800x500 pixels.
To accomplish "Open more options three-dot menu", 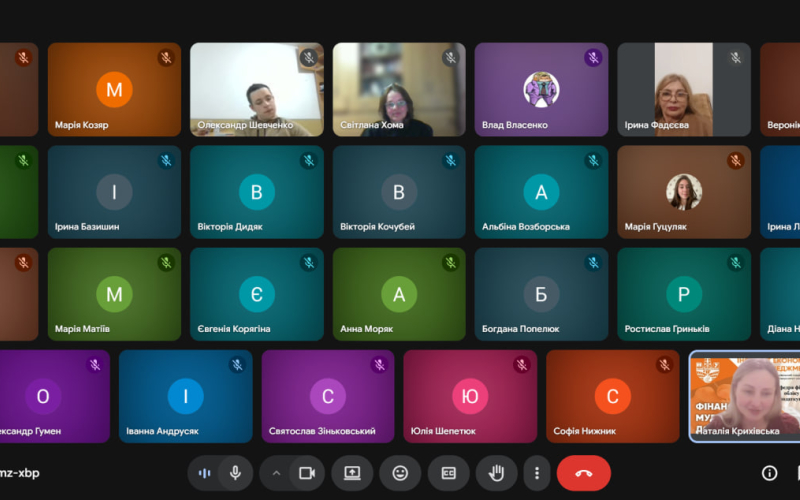I will [537, 473].
